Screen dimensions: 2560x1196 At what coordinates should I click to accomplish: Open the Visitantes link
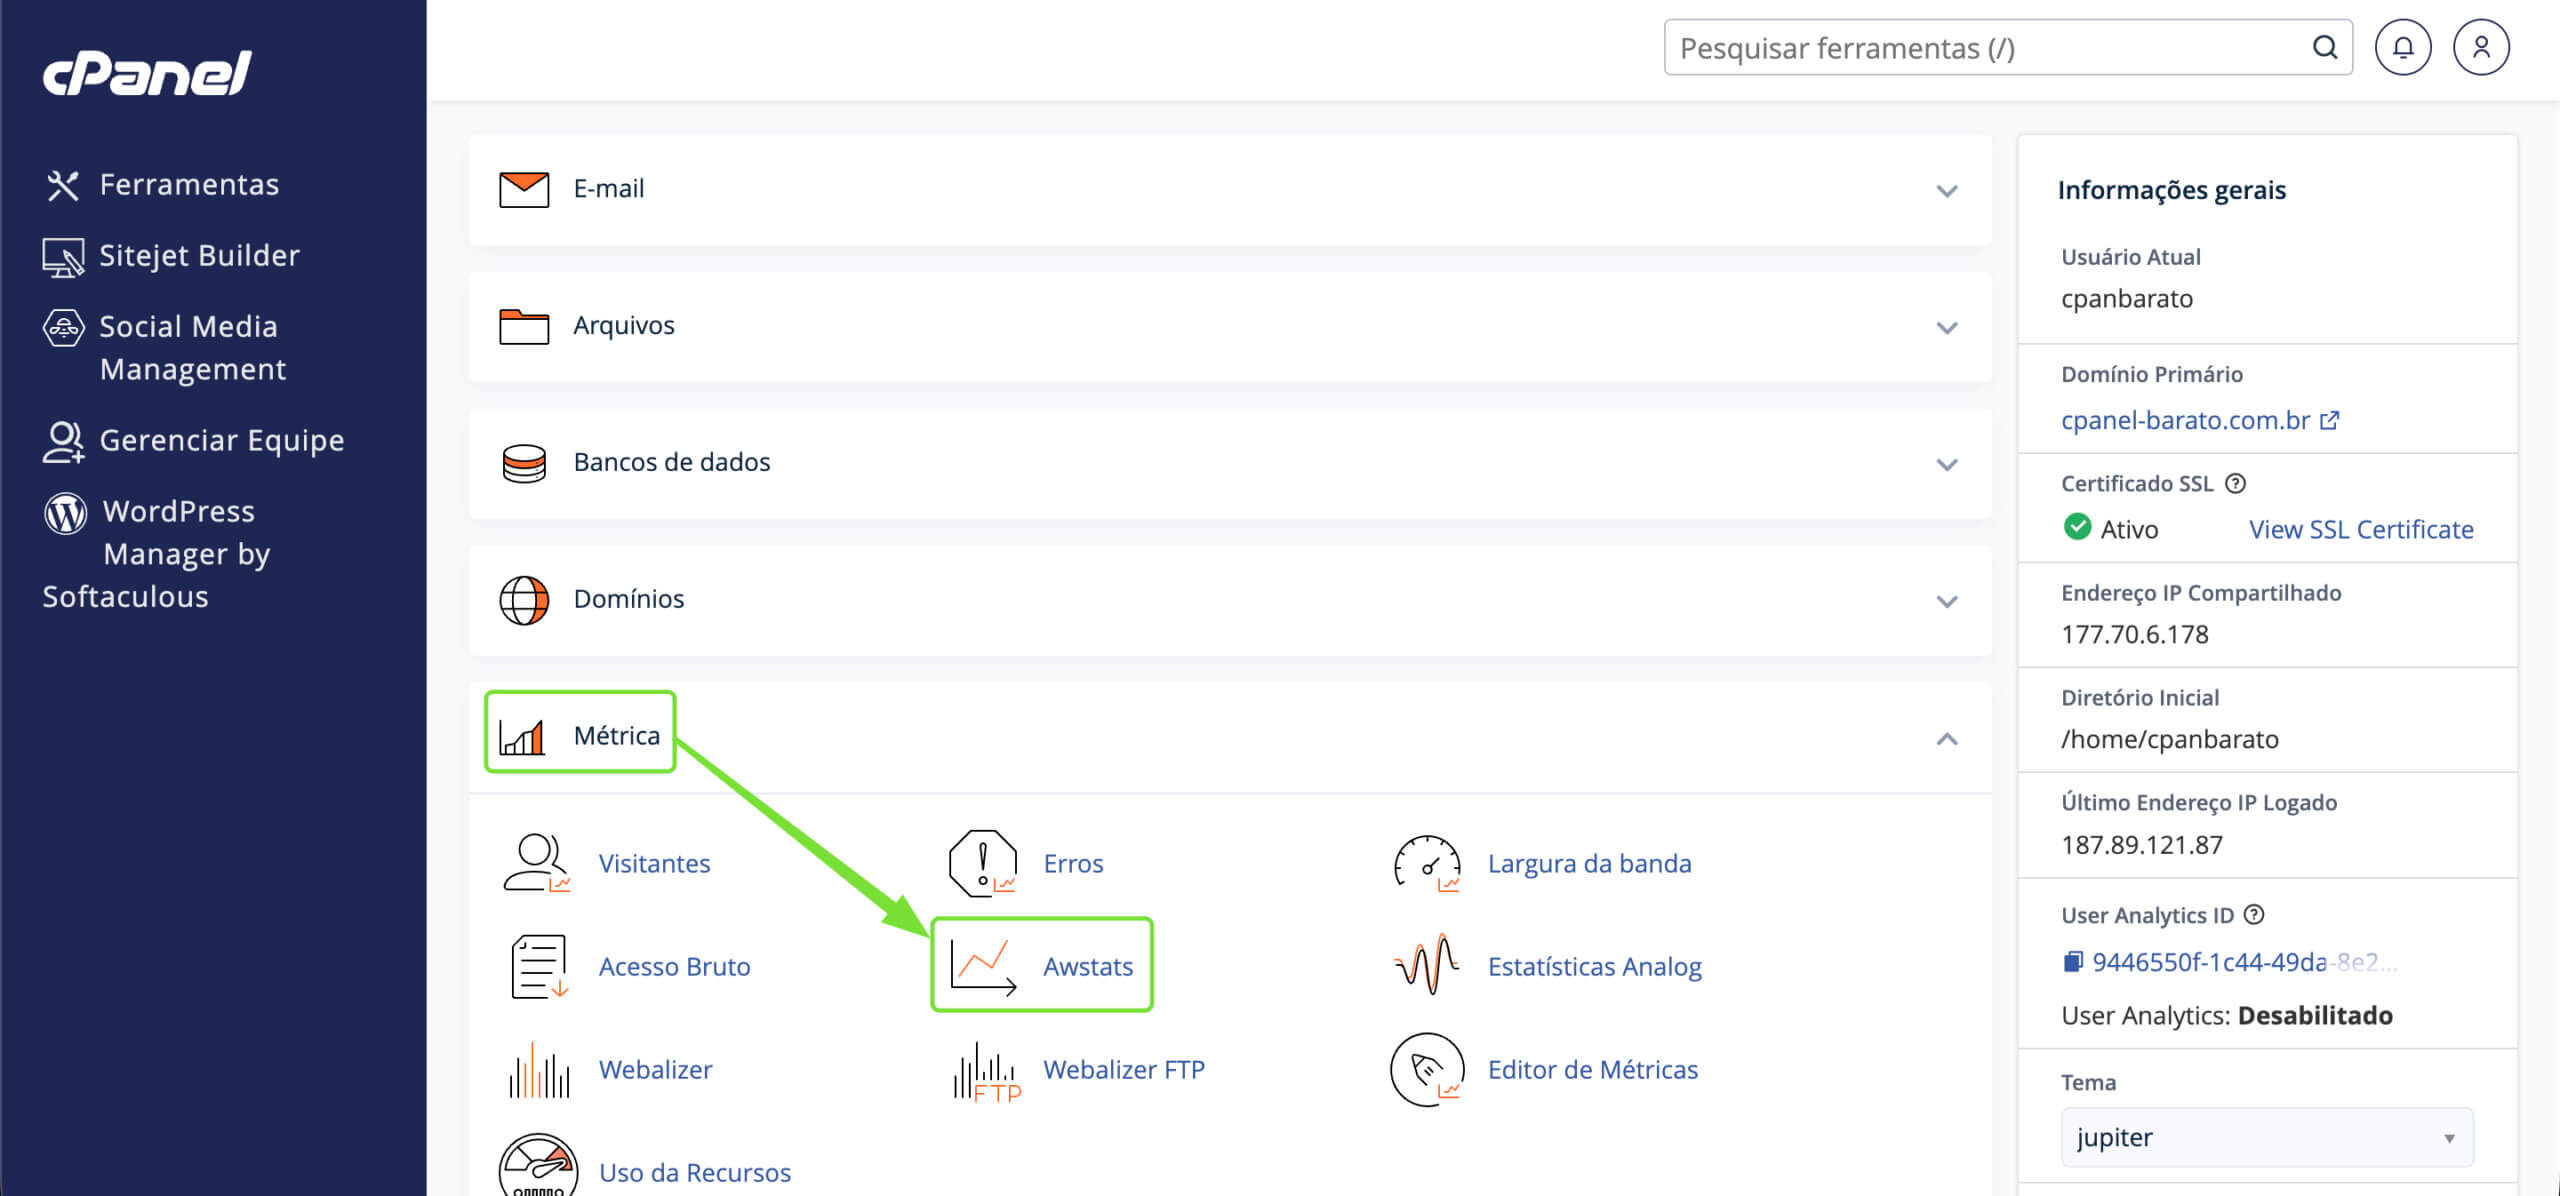pyautogui.click(x=655, y=863)
